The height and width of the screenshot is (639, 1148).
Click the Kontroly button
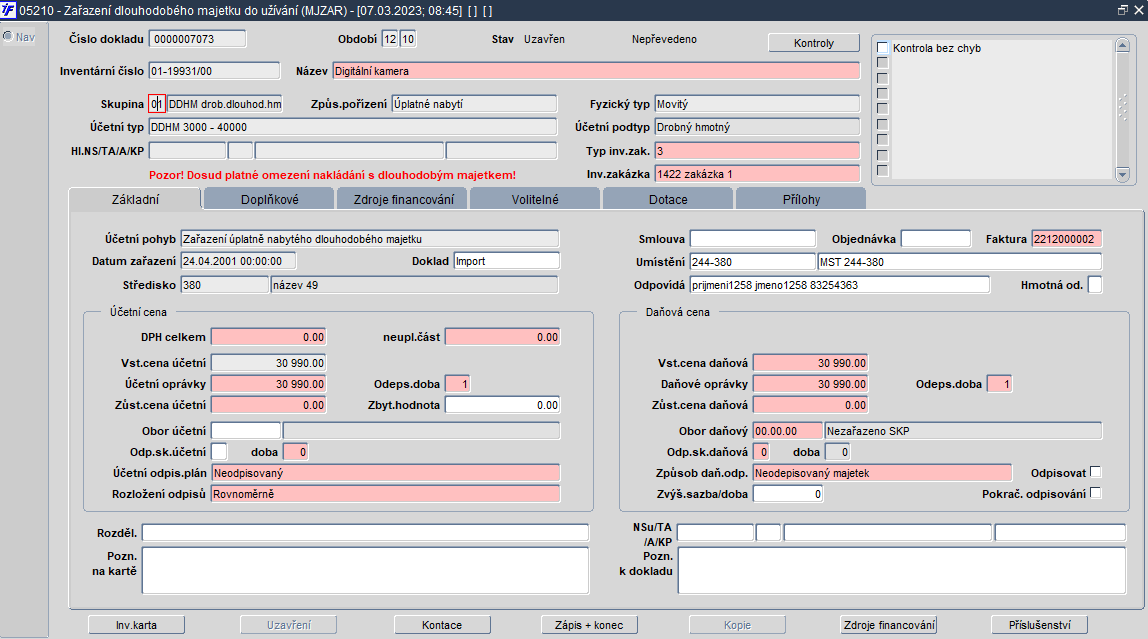tap(813, 43)
